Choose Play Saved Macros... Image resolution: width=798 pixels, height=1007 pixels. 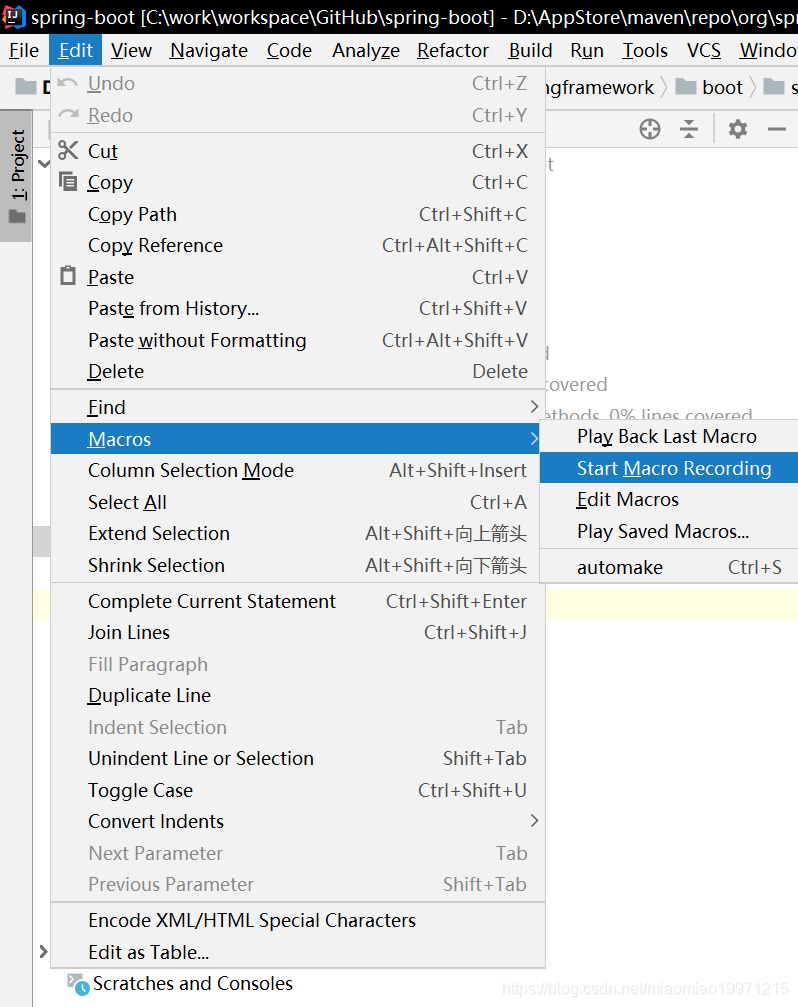point(667,531)
